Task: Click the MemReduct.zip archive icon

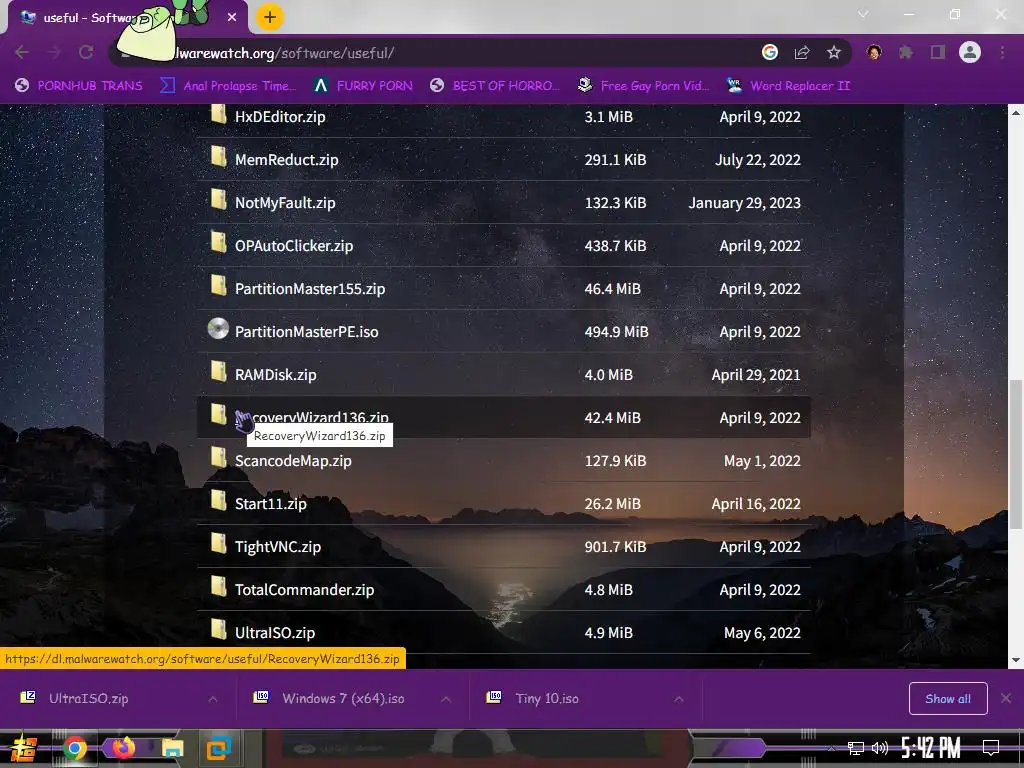Action: (218, 157)
